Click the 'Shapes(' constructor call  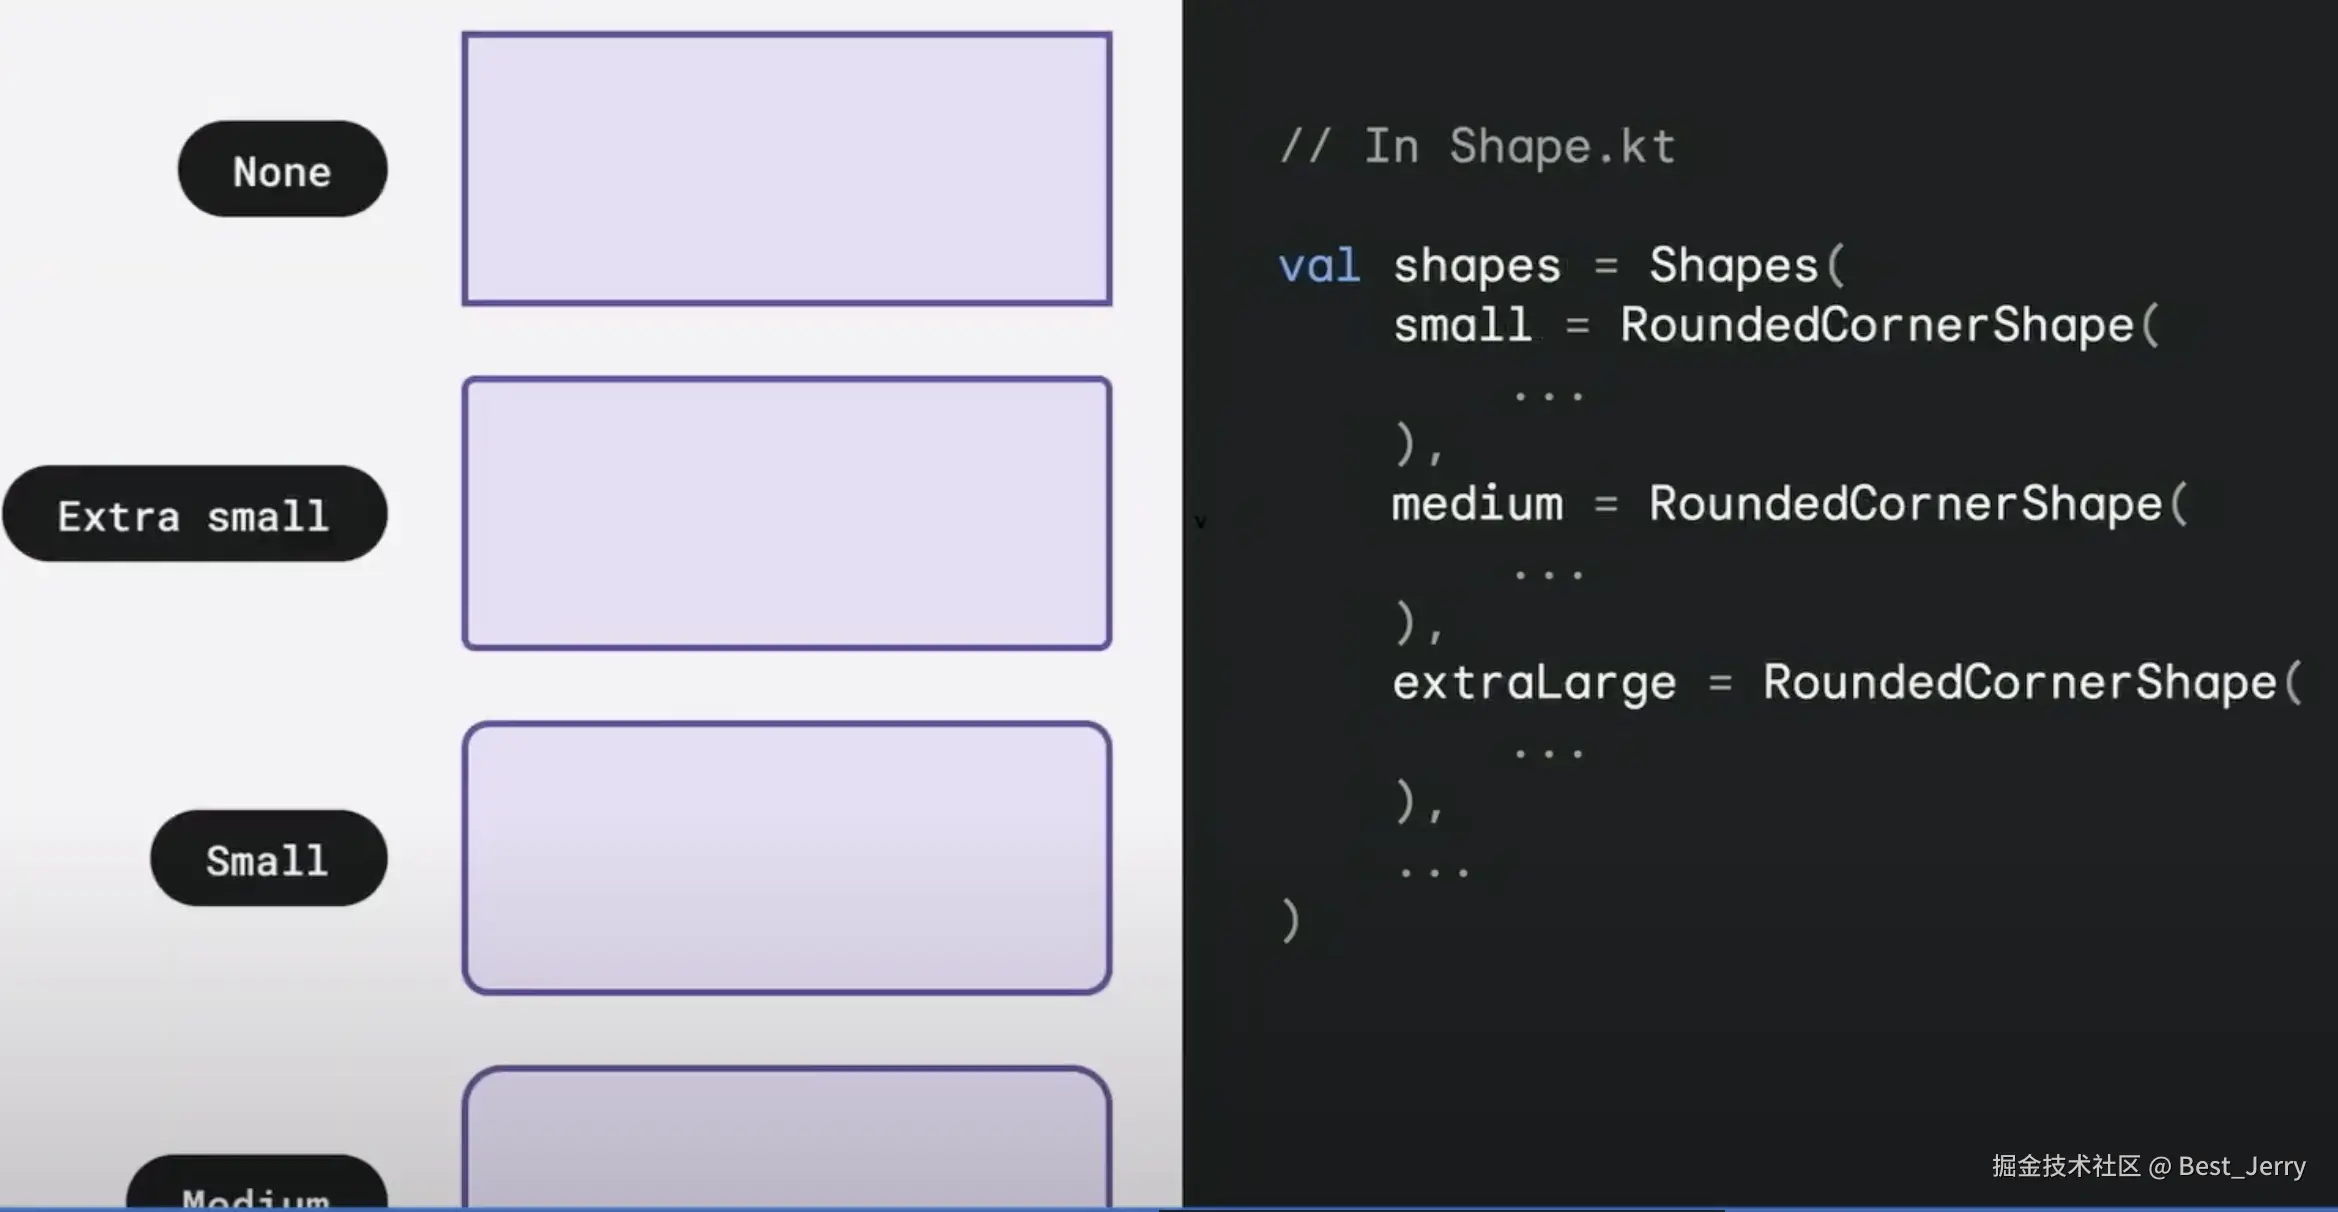1746,266
